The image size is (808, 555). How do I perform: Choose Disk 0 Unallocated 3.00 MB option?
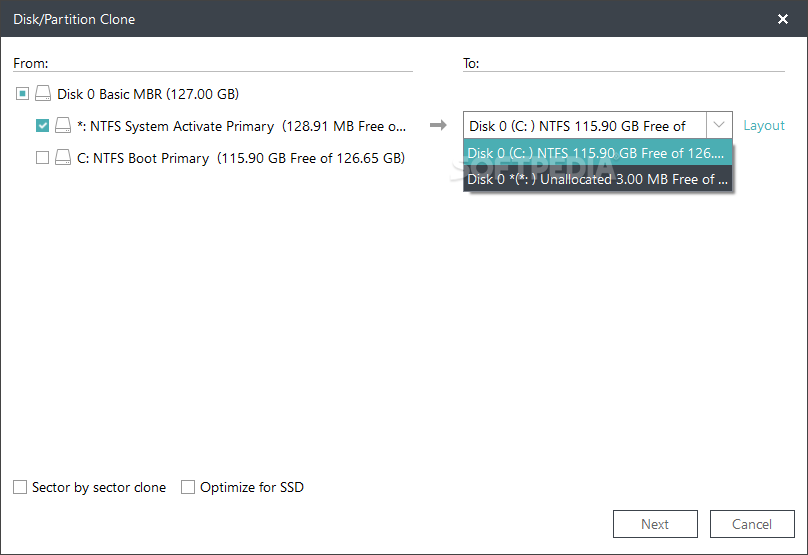[598, 179]
